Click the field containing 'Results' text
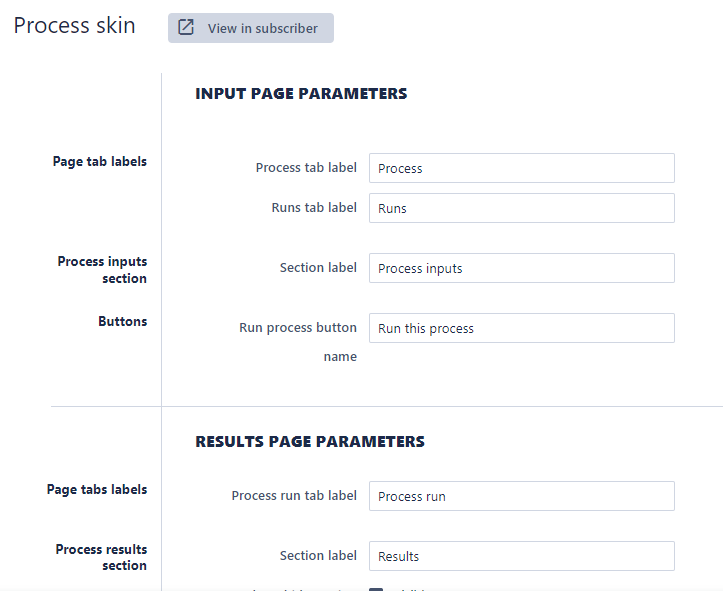Viewport: 723px width, 591px height. (x=521, y=556)
